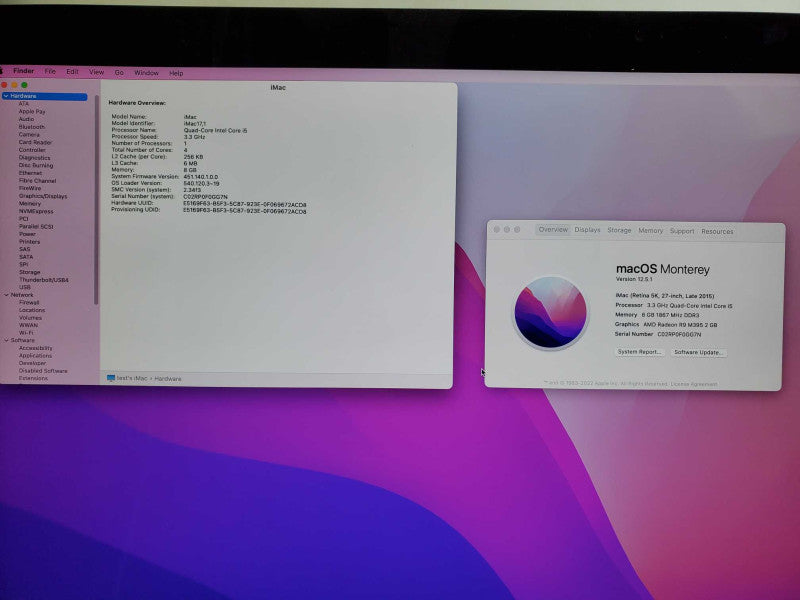Open the License Agreement link
The image size is (800, 600).
click(x=694, y=384)
